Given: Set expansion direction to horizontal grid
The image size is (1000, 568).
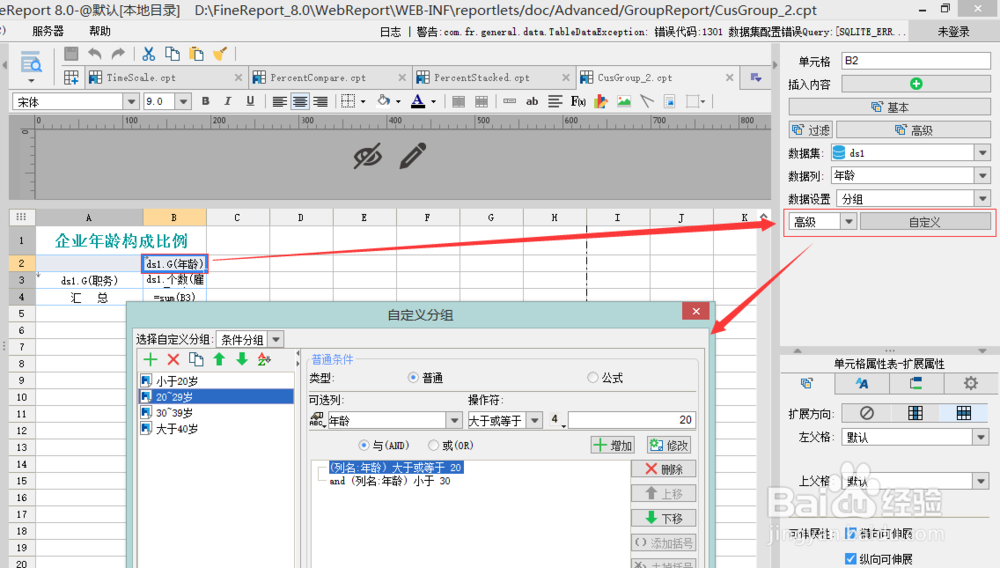Looking at the screenshot, I should click(964, 413).
